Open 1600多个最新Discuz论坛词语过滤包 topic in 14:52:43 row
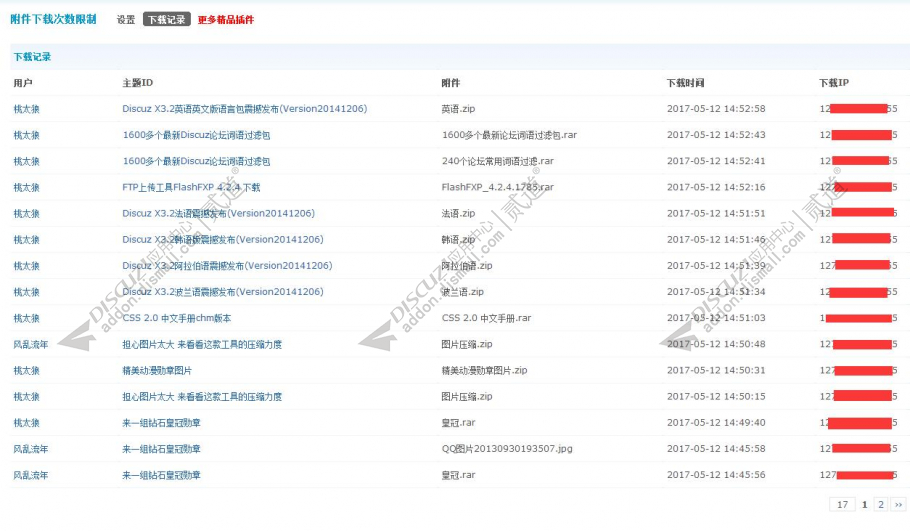Viewport: 910px width, 531px height. click(x=196, y=135)
